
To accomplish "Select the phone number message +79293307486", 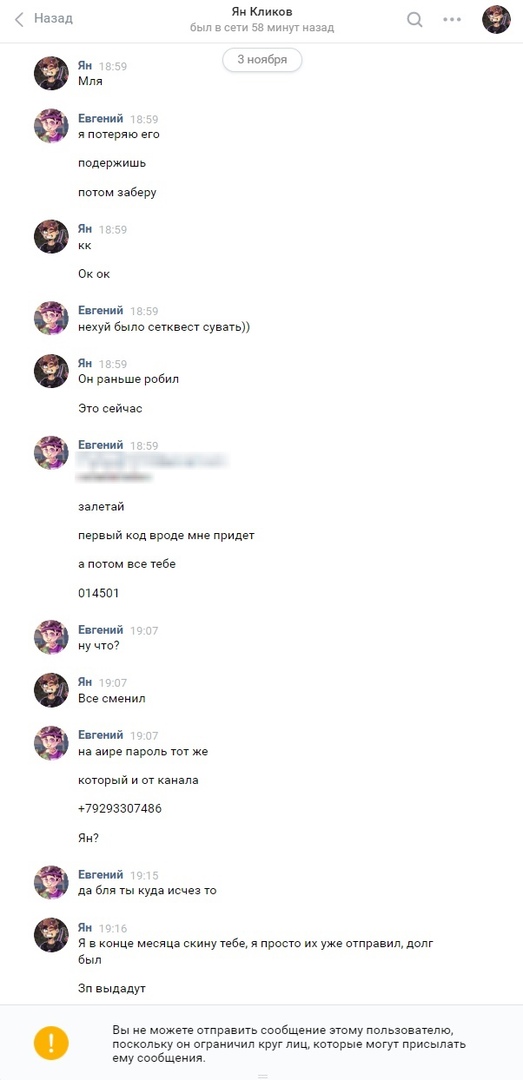I will (x=120, y=809).
